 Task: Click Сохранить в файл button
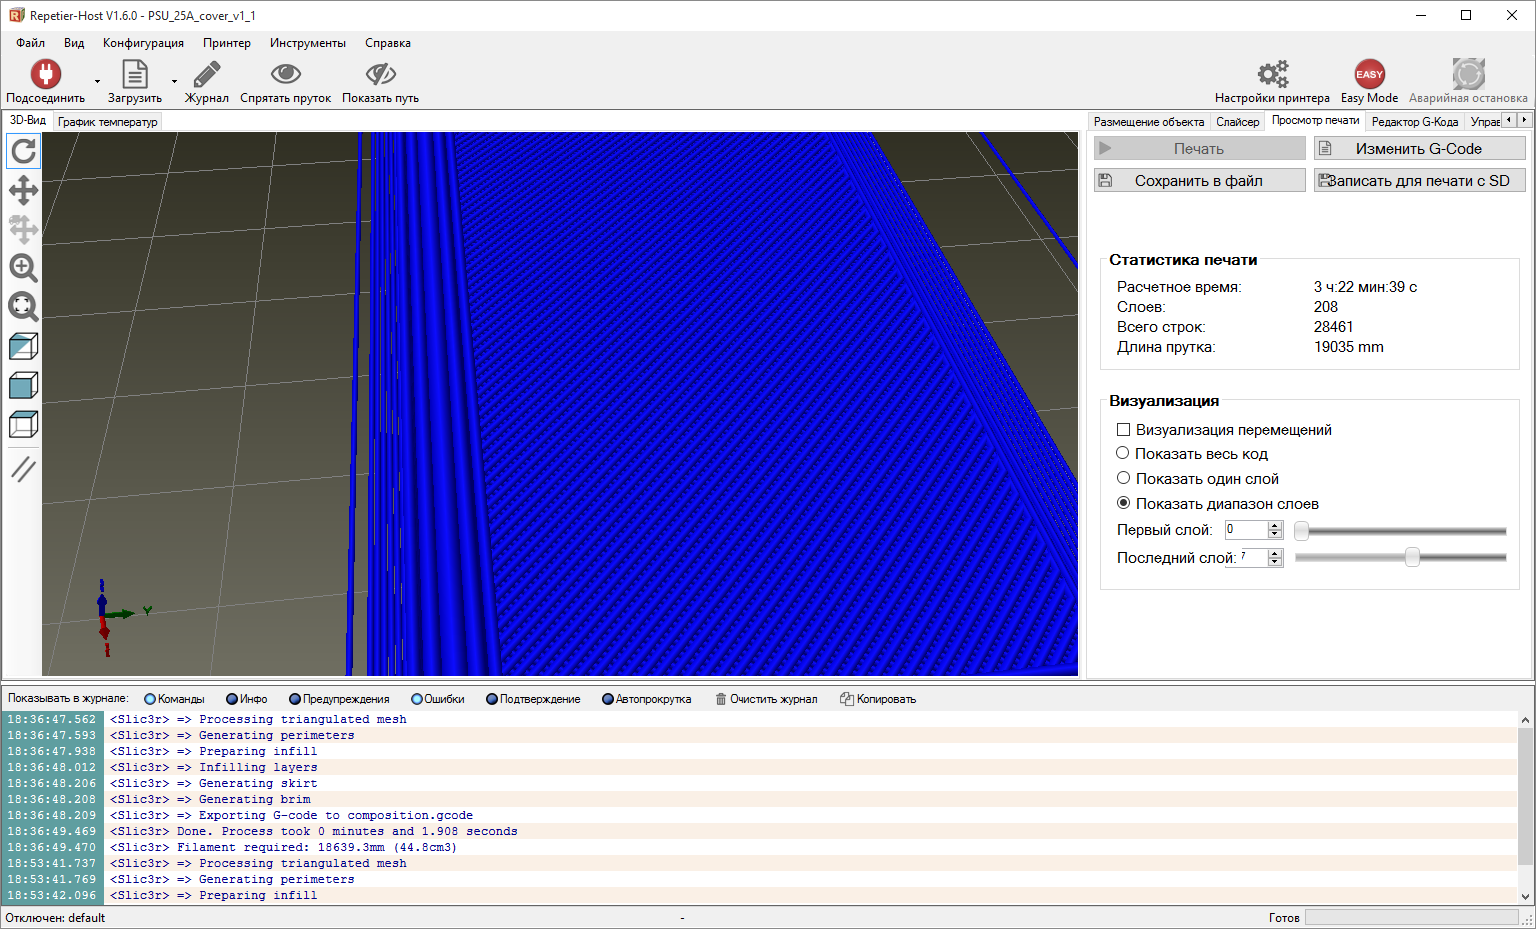tap(1199, 180)
